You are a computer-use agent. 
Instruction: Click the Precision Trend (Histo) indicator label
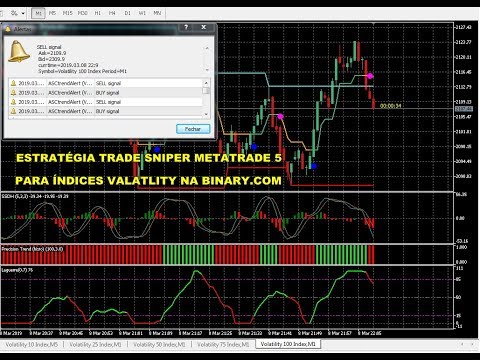(x=32, y=249)
